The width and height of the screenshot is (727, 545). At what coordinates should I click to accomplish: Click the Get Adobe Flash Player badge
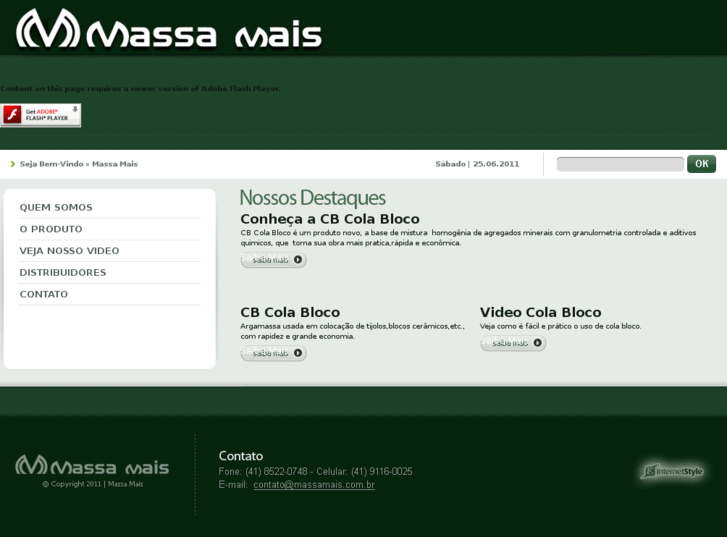40,115
